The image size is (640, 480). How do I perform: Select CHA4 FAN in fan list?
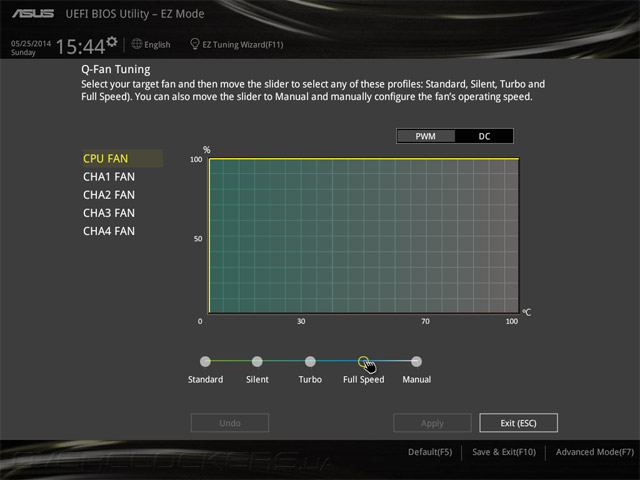click(x=109, y=231)
